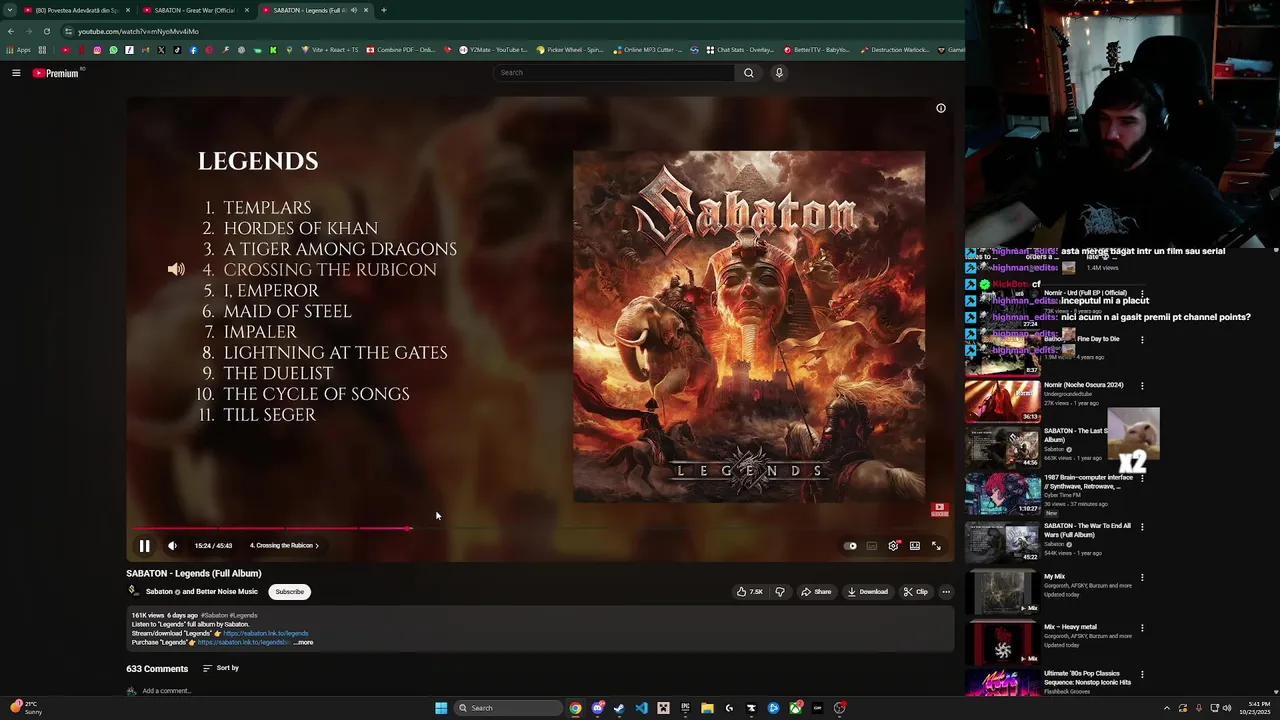Seek on the red video progress bar
1280x720 pixels.
270,528
